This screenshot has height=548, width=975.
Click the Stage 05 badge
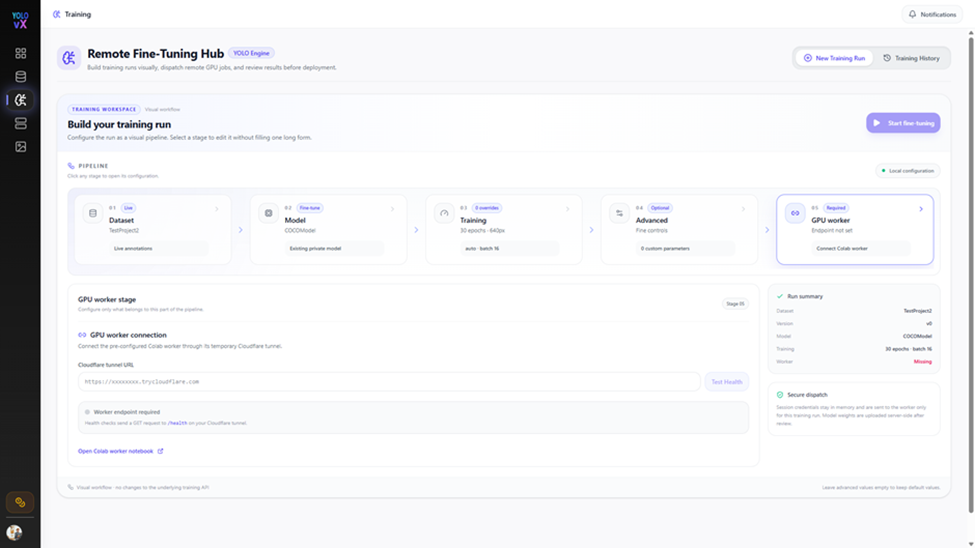[x=735, y=304]
